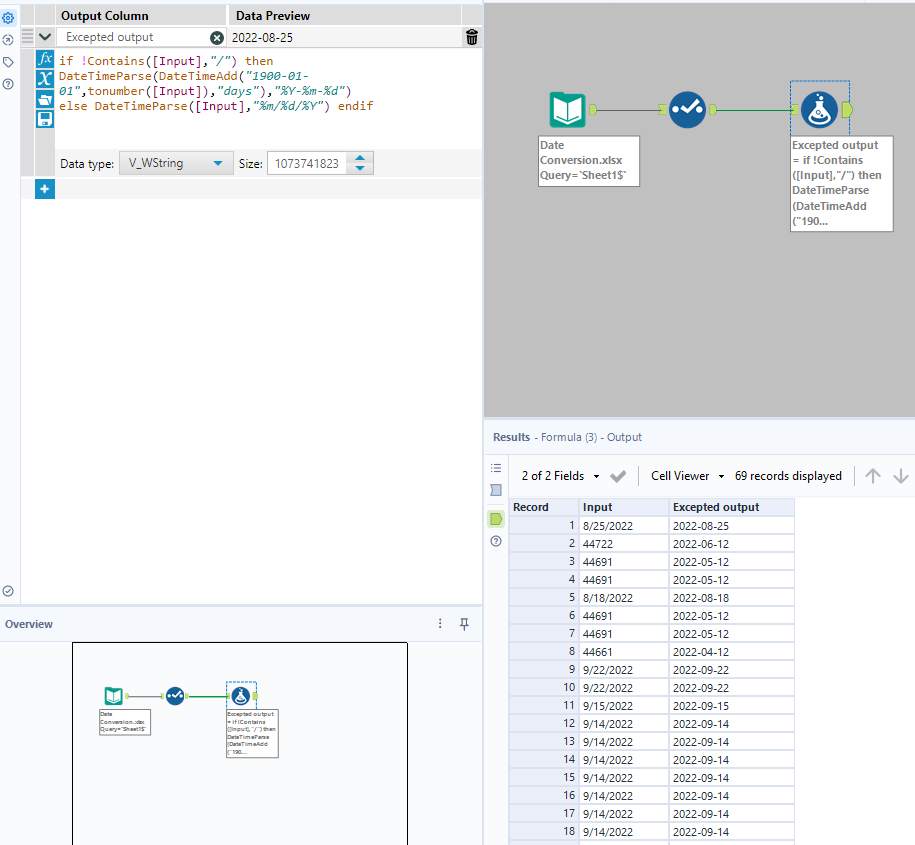The image size is (915, 845).
Task: Select the green Output anchor in Results panel
Action: pos(496,519)
